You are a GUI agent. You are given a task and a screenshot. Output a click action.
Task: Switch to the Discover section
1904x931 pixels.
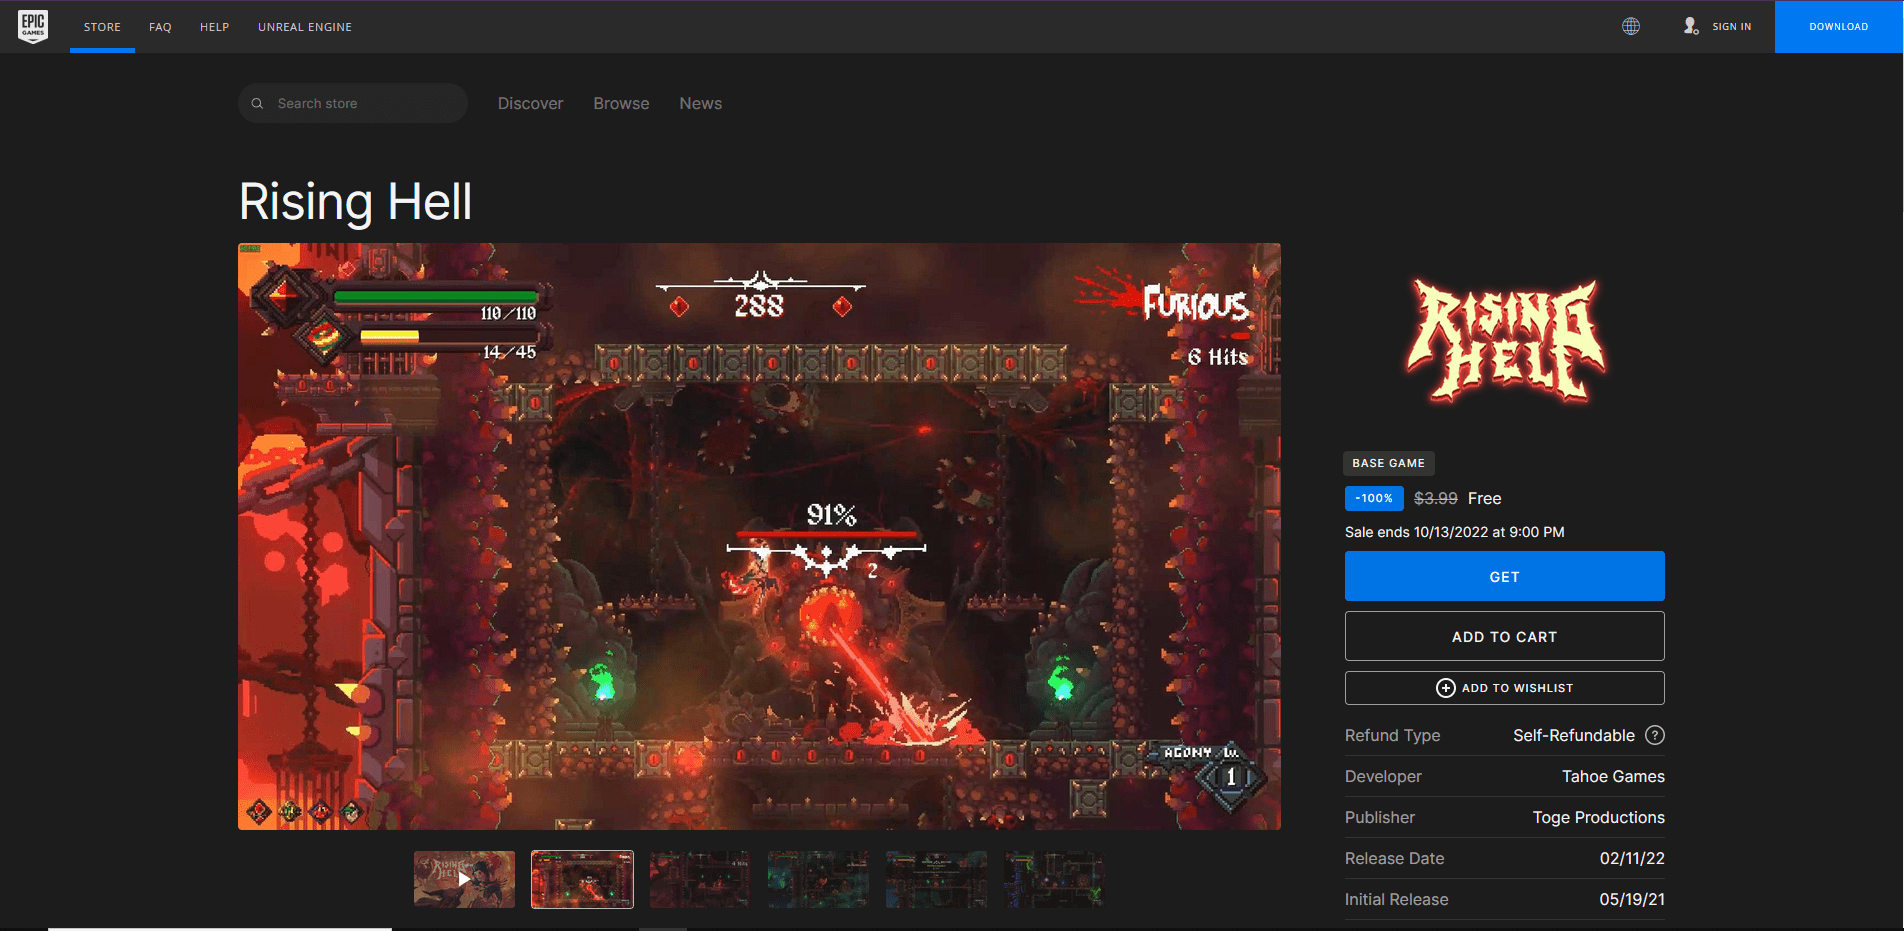(531, 104)
